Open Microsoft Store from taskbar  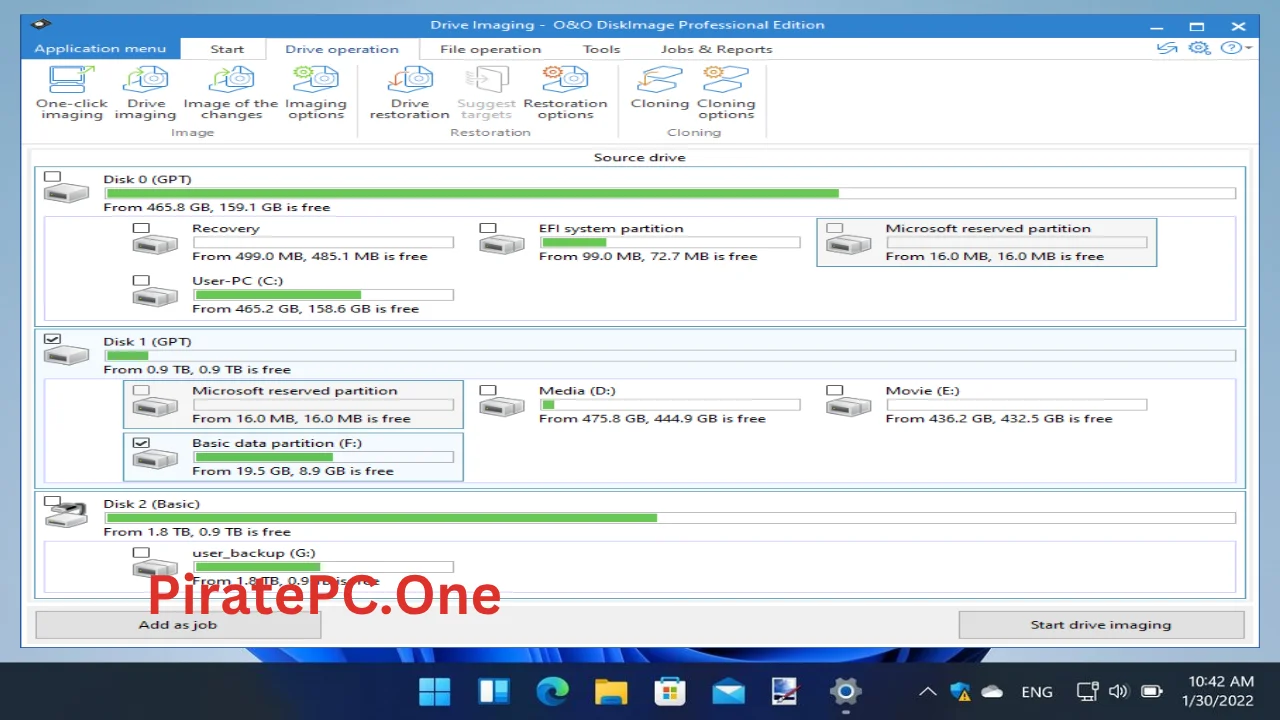[669, 691]
